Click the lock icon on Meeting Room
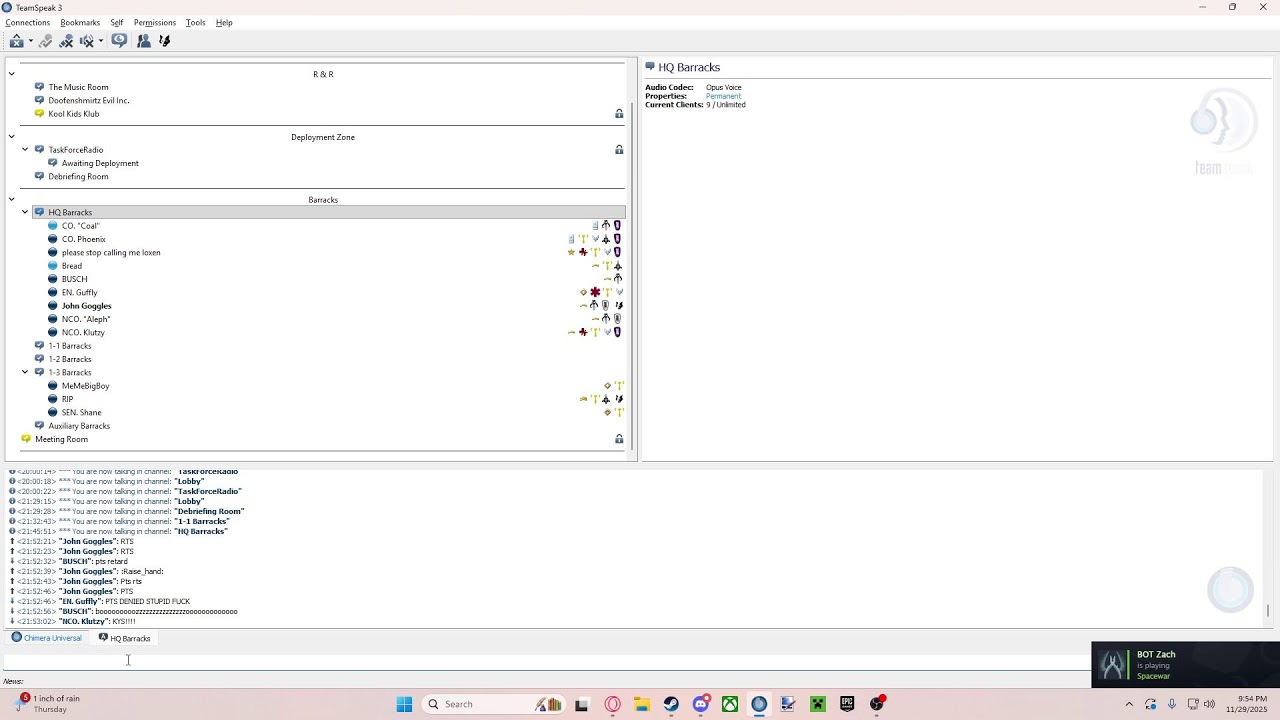 (619, 439)
